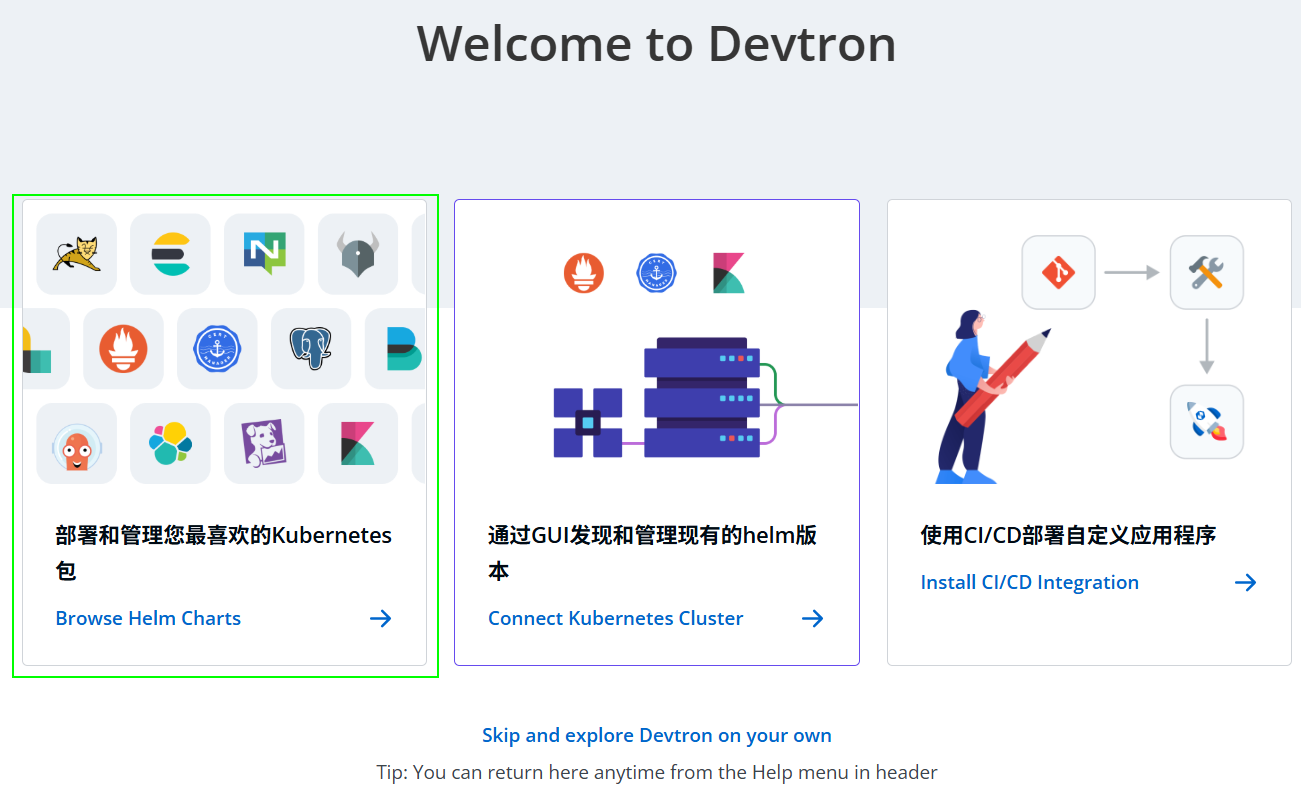Click arrow beside Browse Helm Charts
The width and height of the screenshot is (1301, 794).
click(x=380, y=618)
